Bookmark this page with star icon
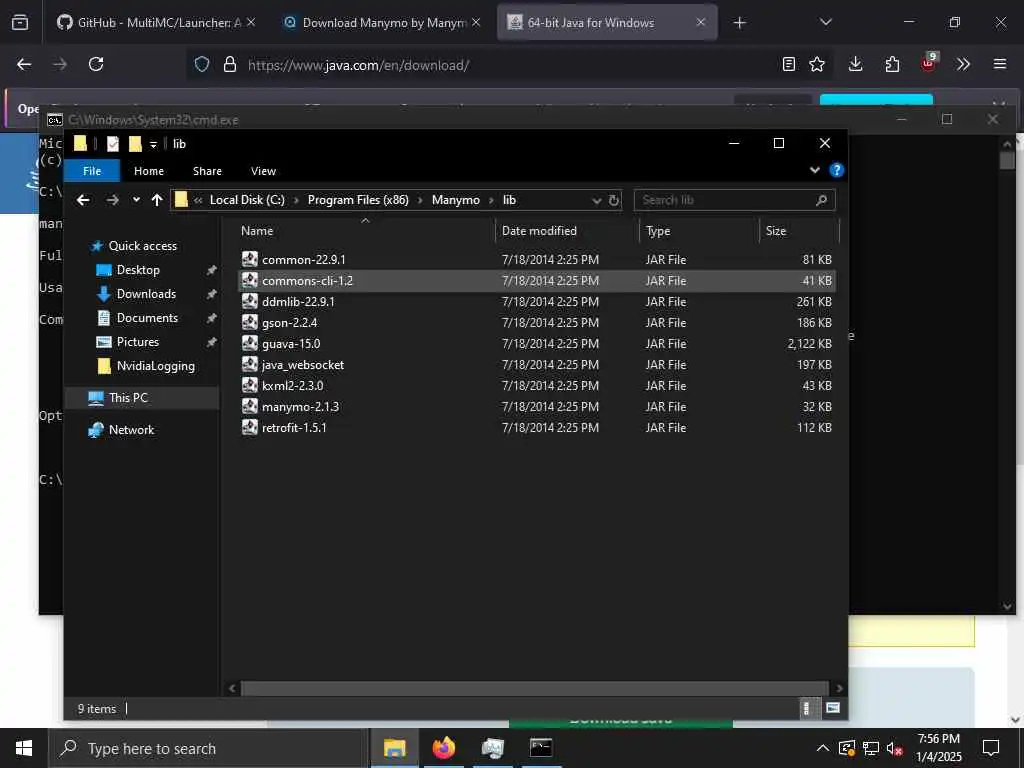The height and width of the screenshot is (768, 1024). click(x=817, y=64)
